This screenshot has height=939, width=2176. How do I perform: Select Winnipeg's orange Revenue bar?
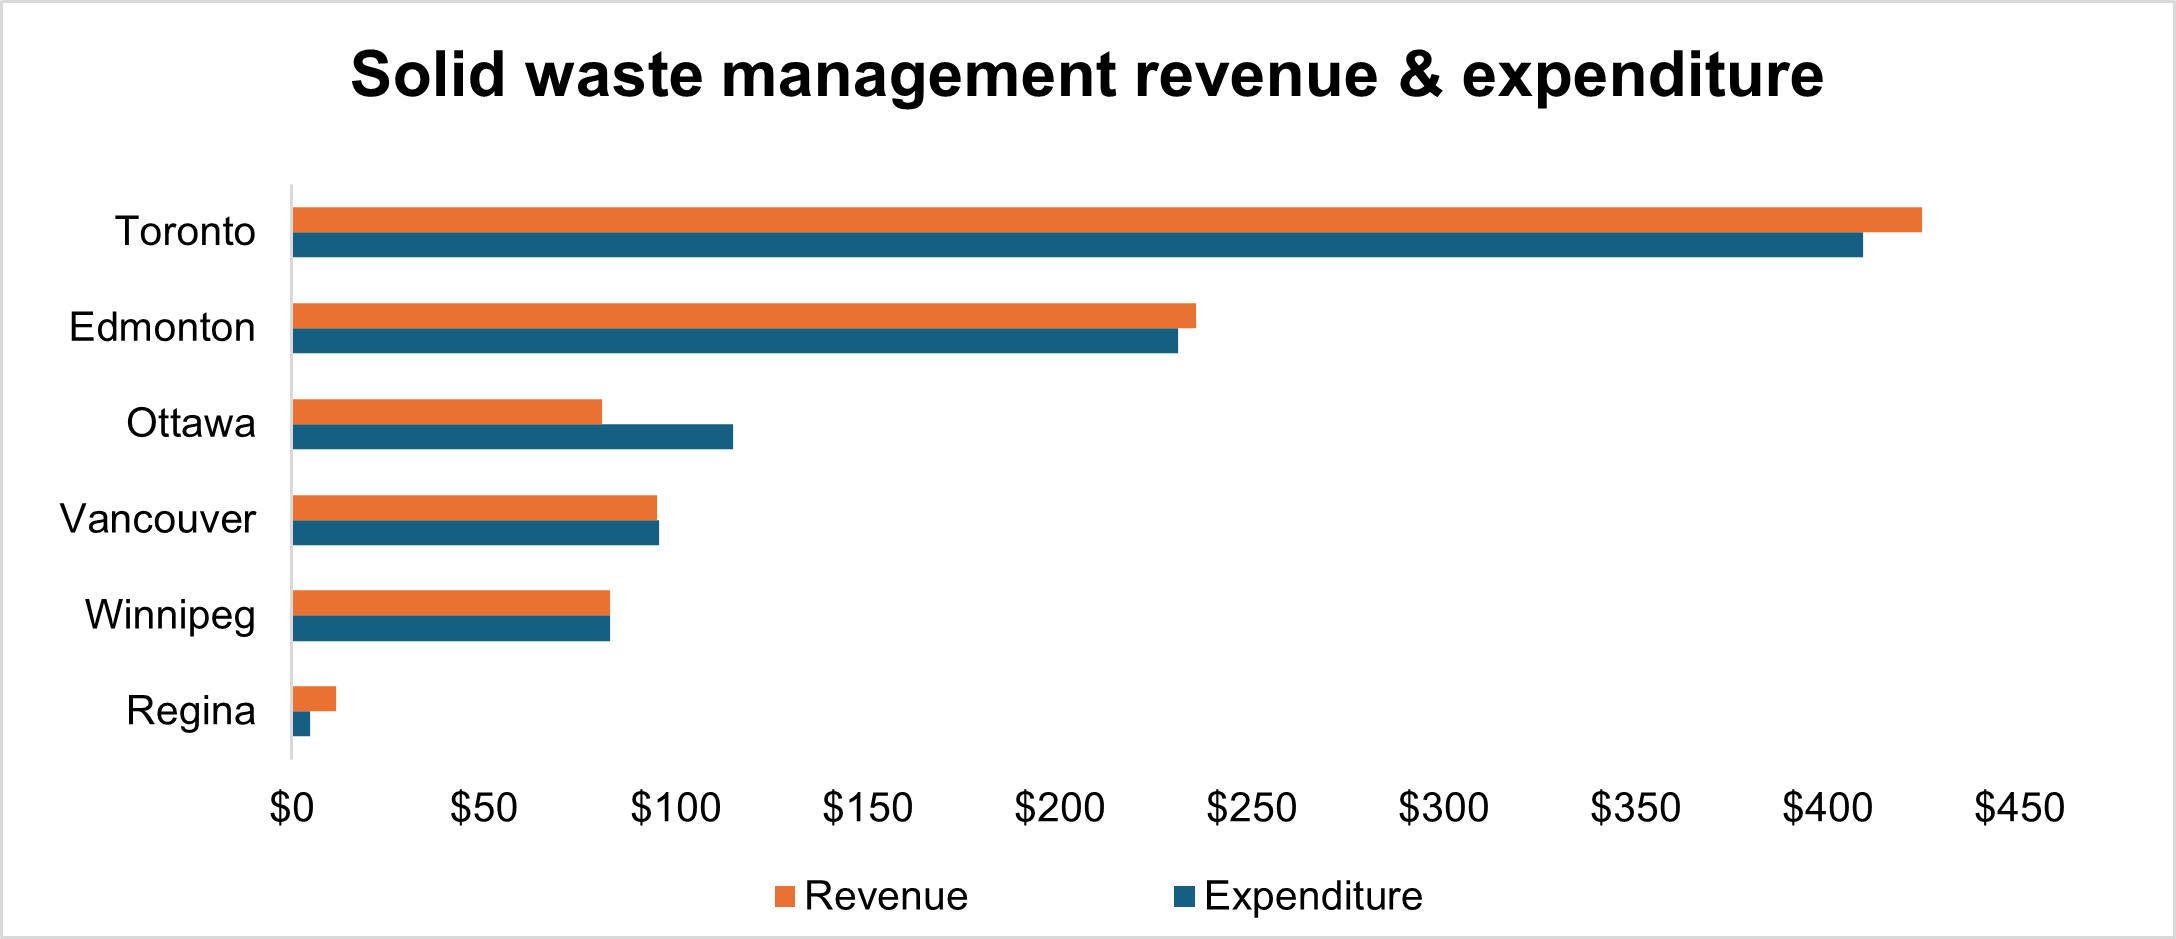tap(451, 603)
